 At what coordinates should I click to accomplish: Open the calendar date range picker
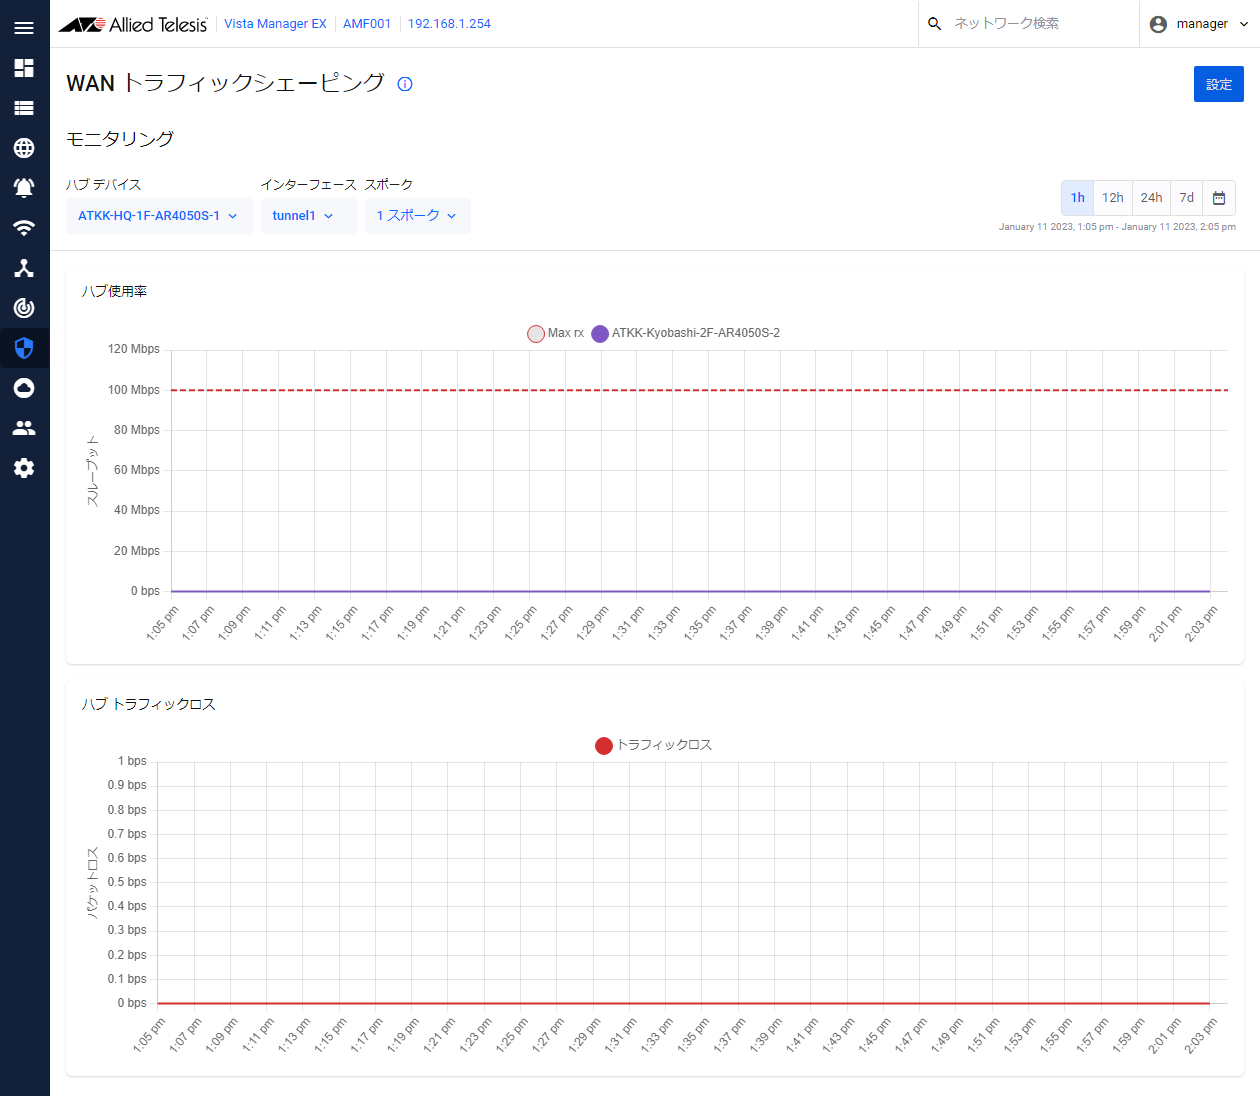click(1218, 198)
